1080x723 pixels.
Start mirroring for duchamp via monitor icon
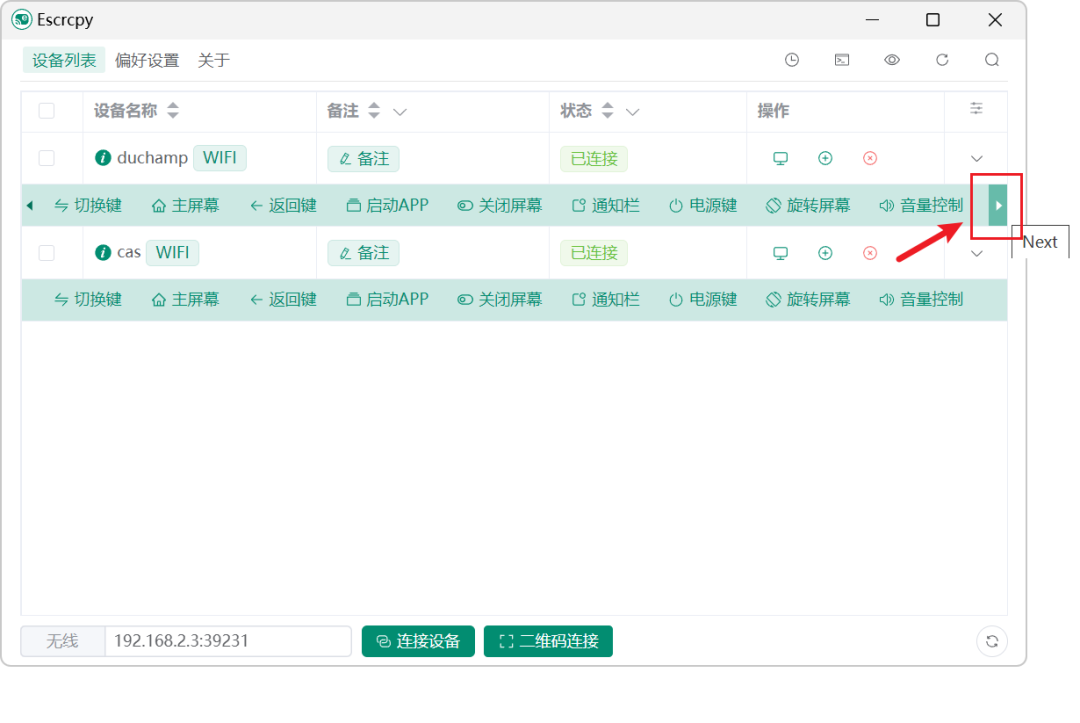point(780,158)
